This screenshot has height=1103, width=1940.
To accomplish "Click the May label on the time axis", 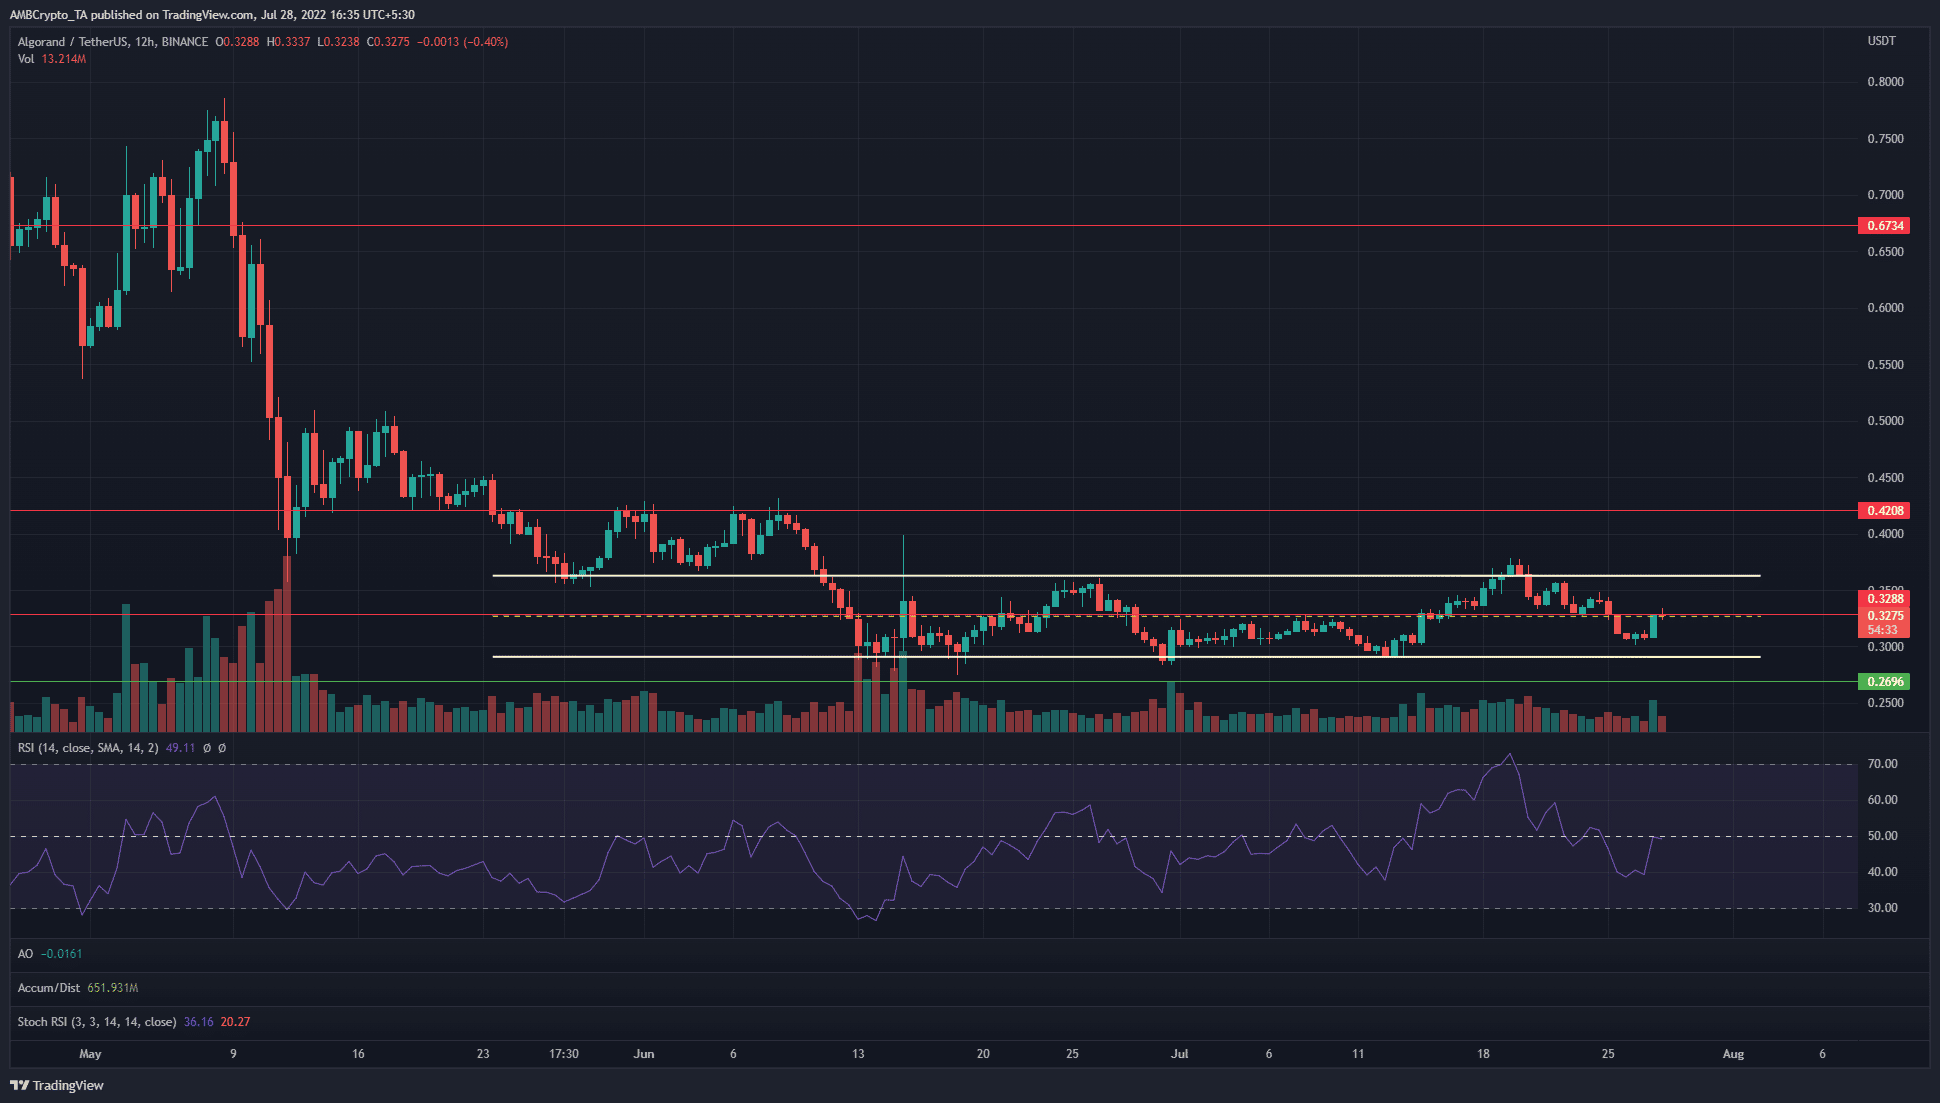I will coord(89,1054).
